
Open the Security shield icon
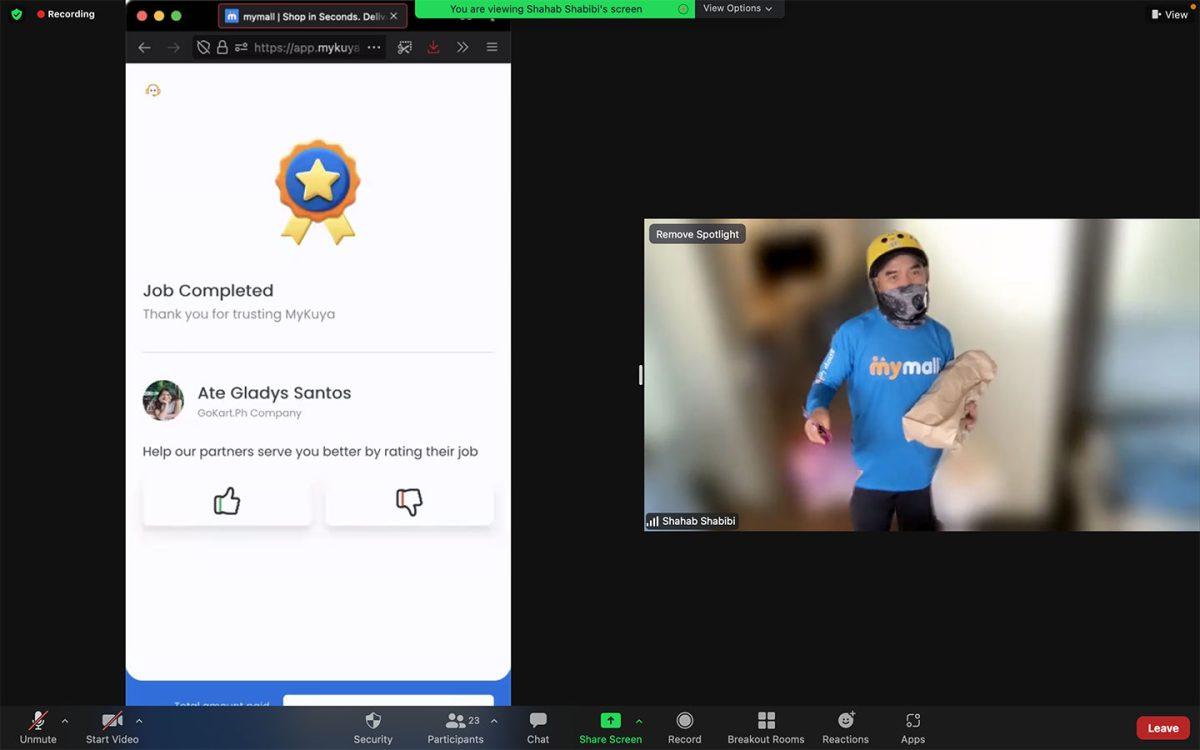click(373, 721)
